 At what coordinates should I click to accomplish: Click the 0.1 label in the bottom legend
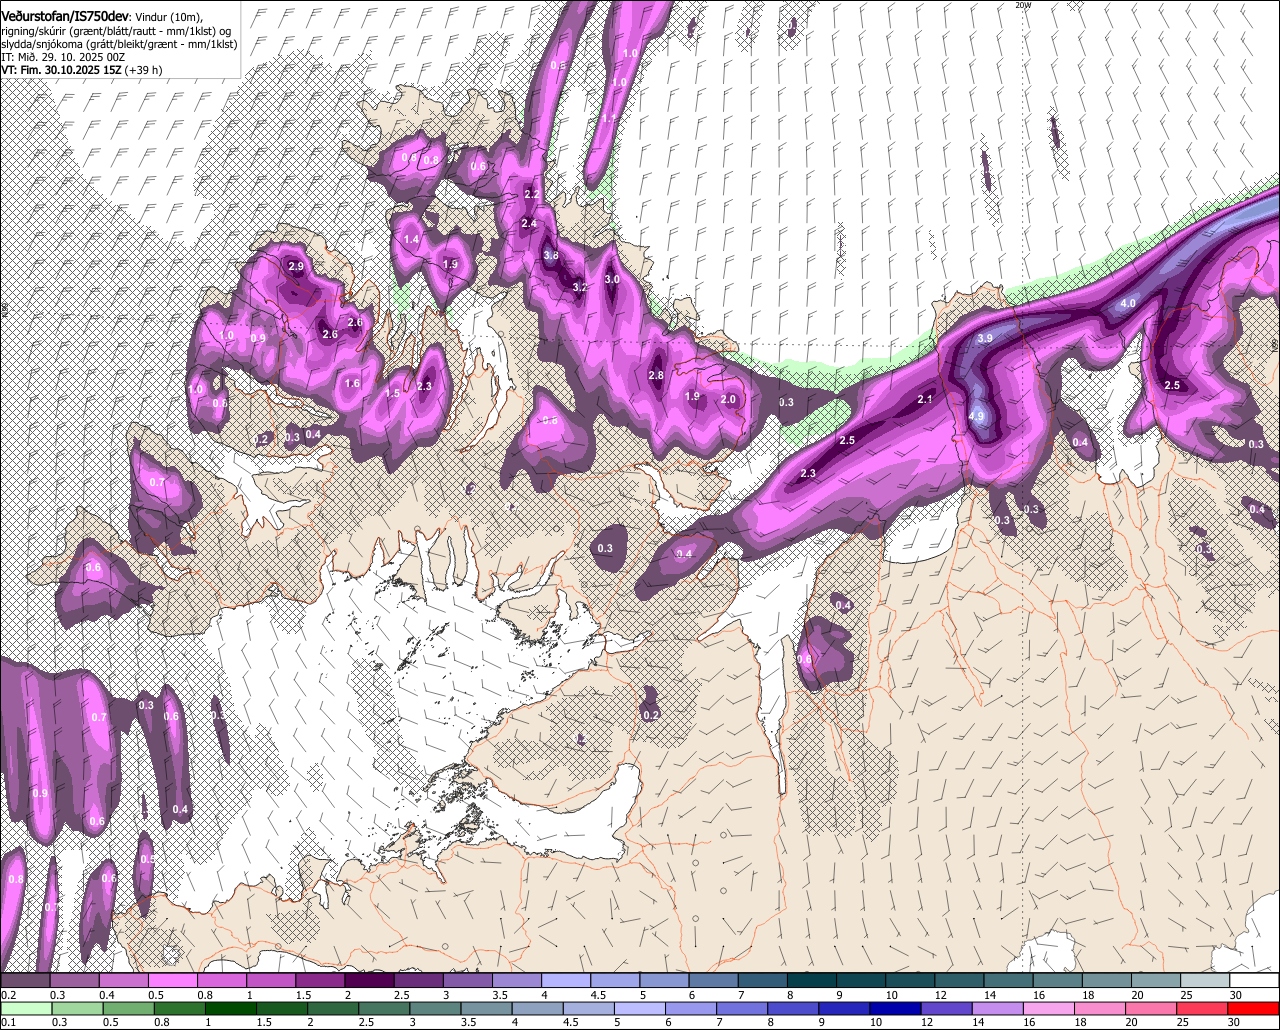point(8,1022)
